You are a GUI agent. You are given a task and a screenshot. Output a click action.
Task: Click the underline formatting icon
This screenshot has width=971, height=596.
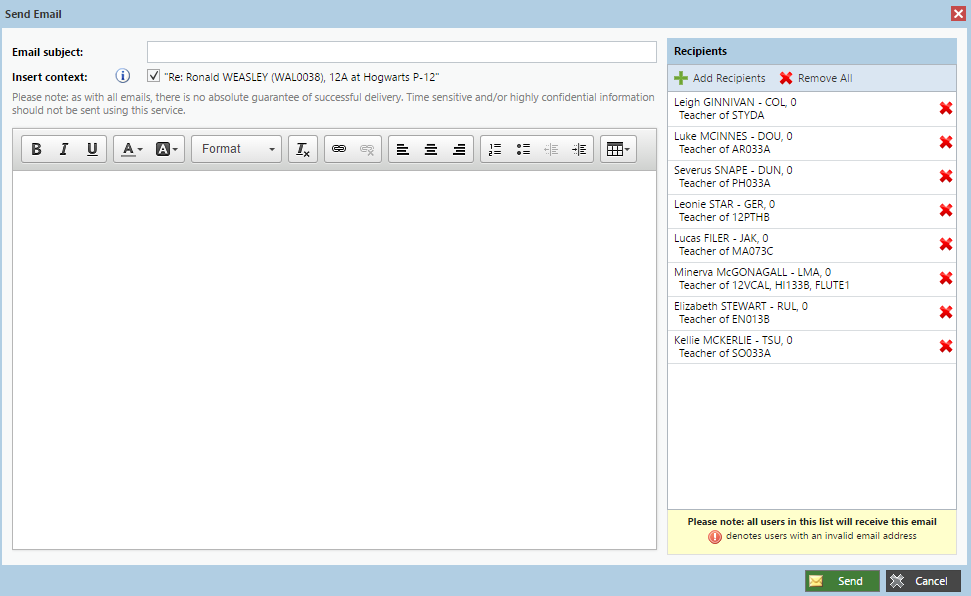(x=92, y=149)
